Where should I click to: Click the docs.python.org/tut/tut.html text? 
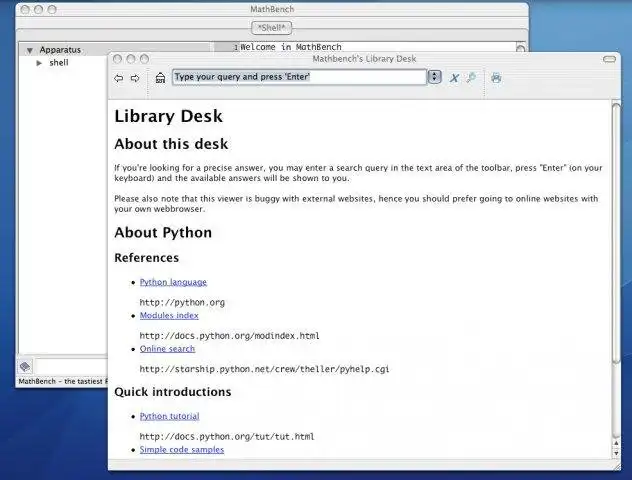(227, 436)
